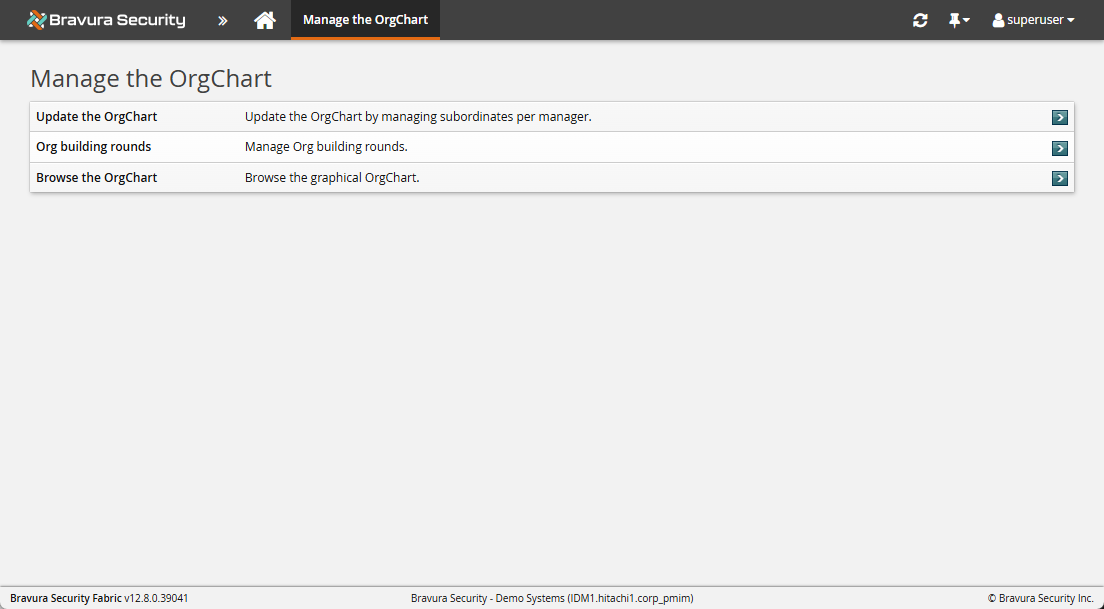Open the Browse the OrgChart link
This screenshot has height=609, width=1104.
click(x=96, y=177)
